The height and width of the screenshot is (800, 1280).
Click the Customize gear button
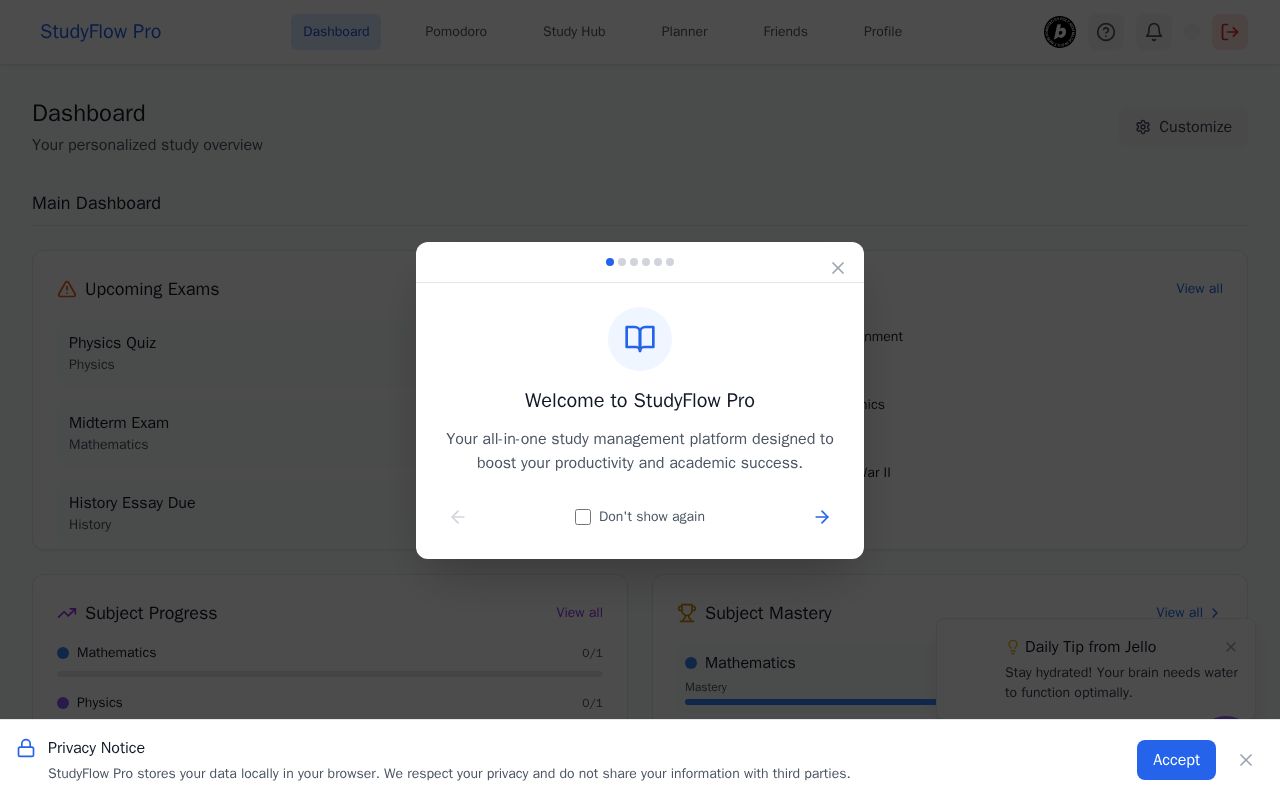1183,127
